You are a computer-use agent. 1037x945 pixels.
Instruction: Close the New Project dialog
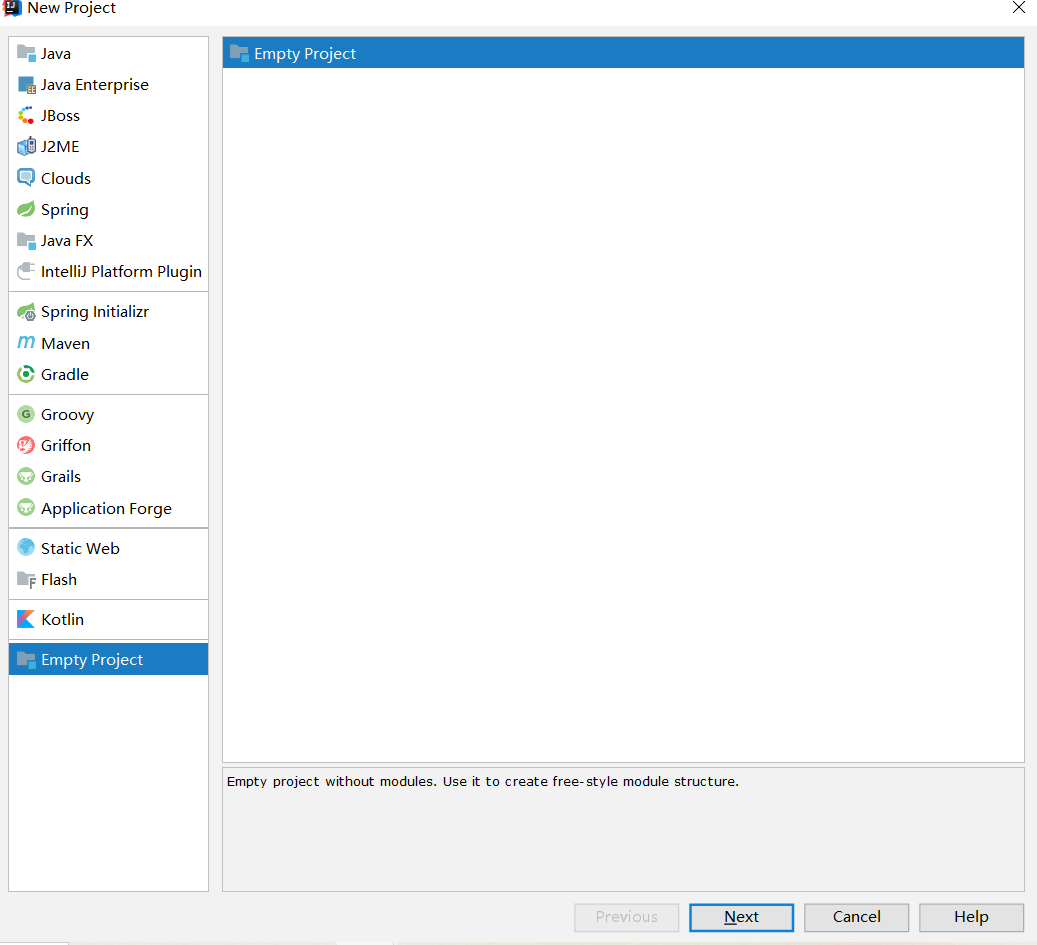pos(1018,8)
